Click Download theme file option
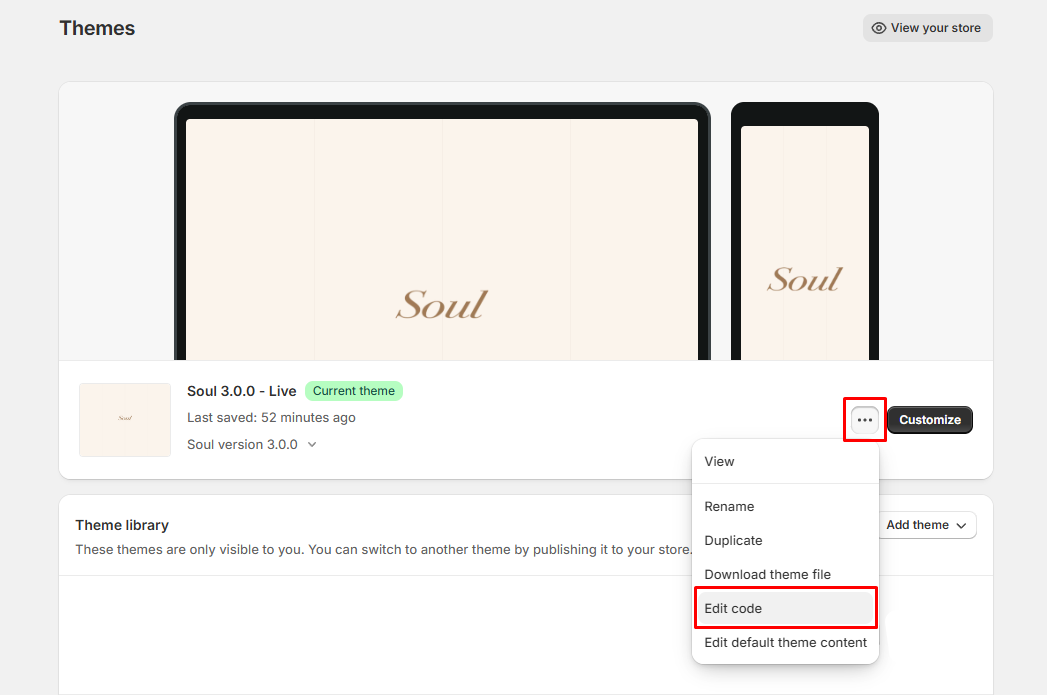The image size is (1047, 695). (767, 575)
